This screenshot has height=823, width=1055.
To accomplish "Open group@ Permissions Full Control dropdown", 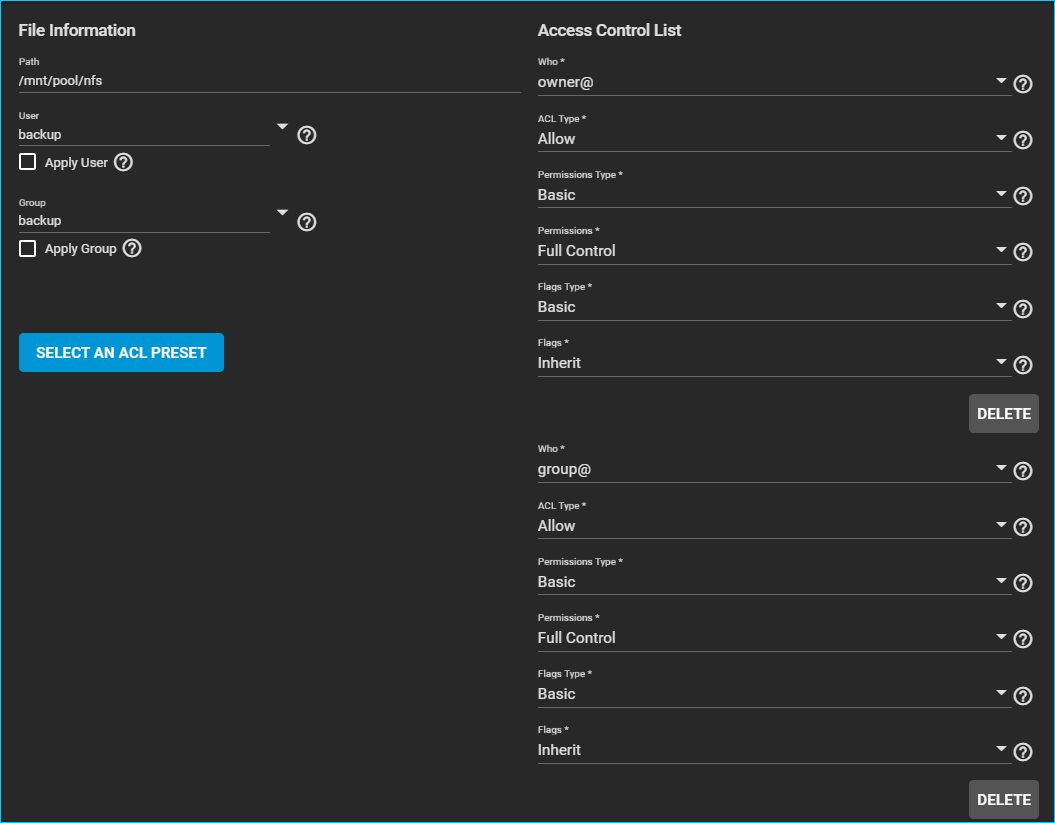I will [x=774, y=637].
